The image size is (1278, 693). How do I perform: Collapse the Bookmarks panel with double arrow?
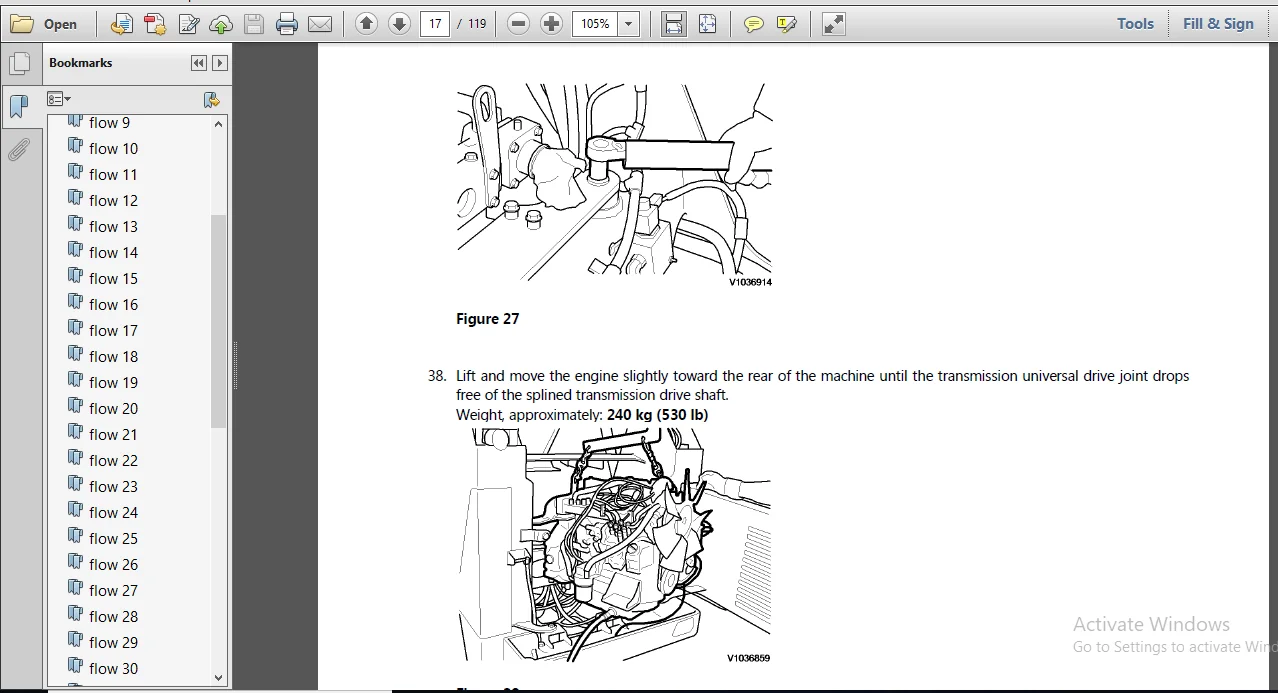pyautogui.click(x=198, y=63)
